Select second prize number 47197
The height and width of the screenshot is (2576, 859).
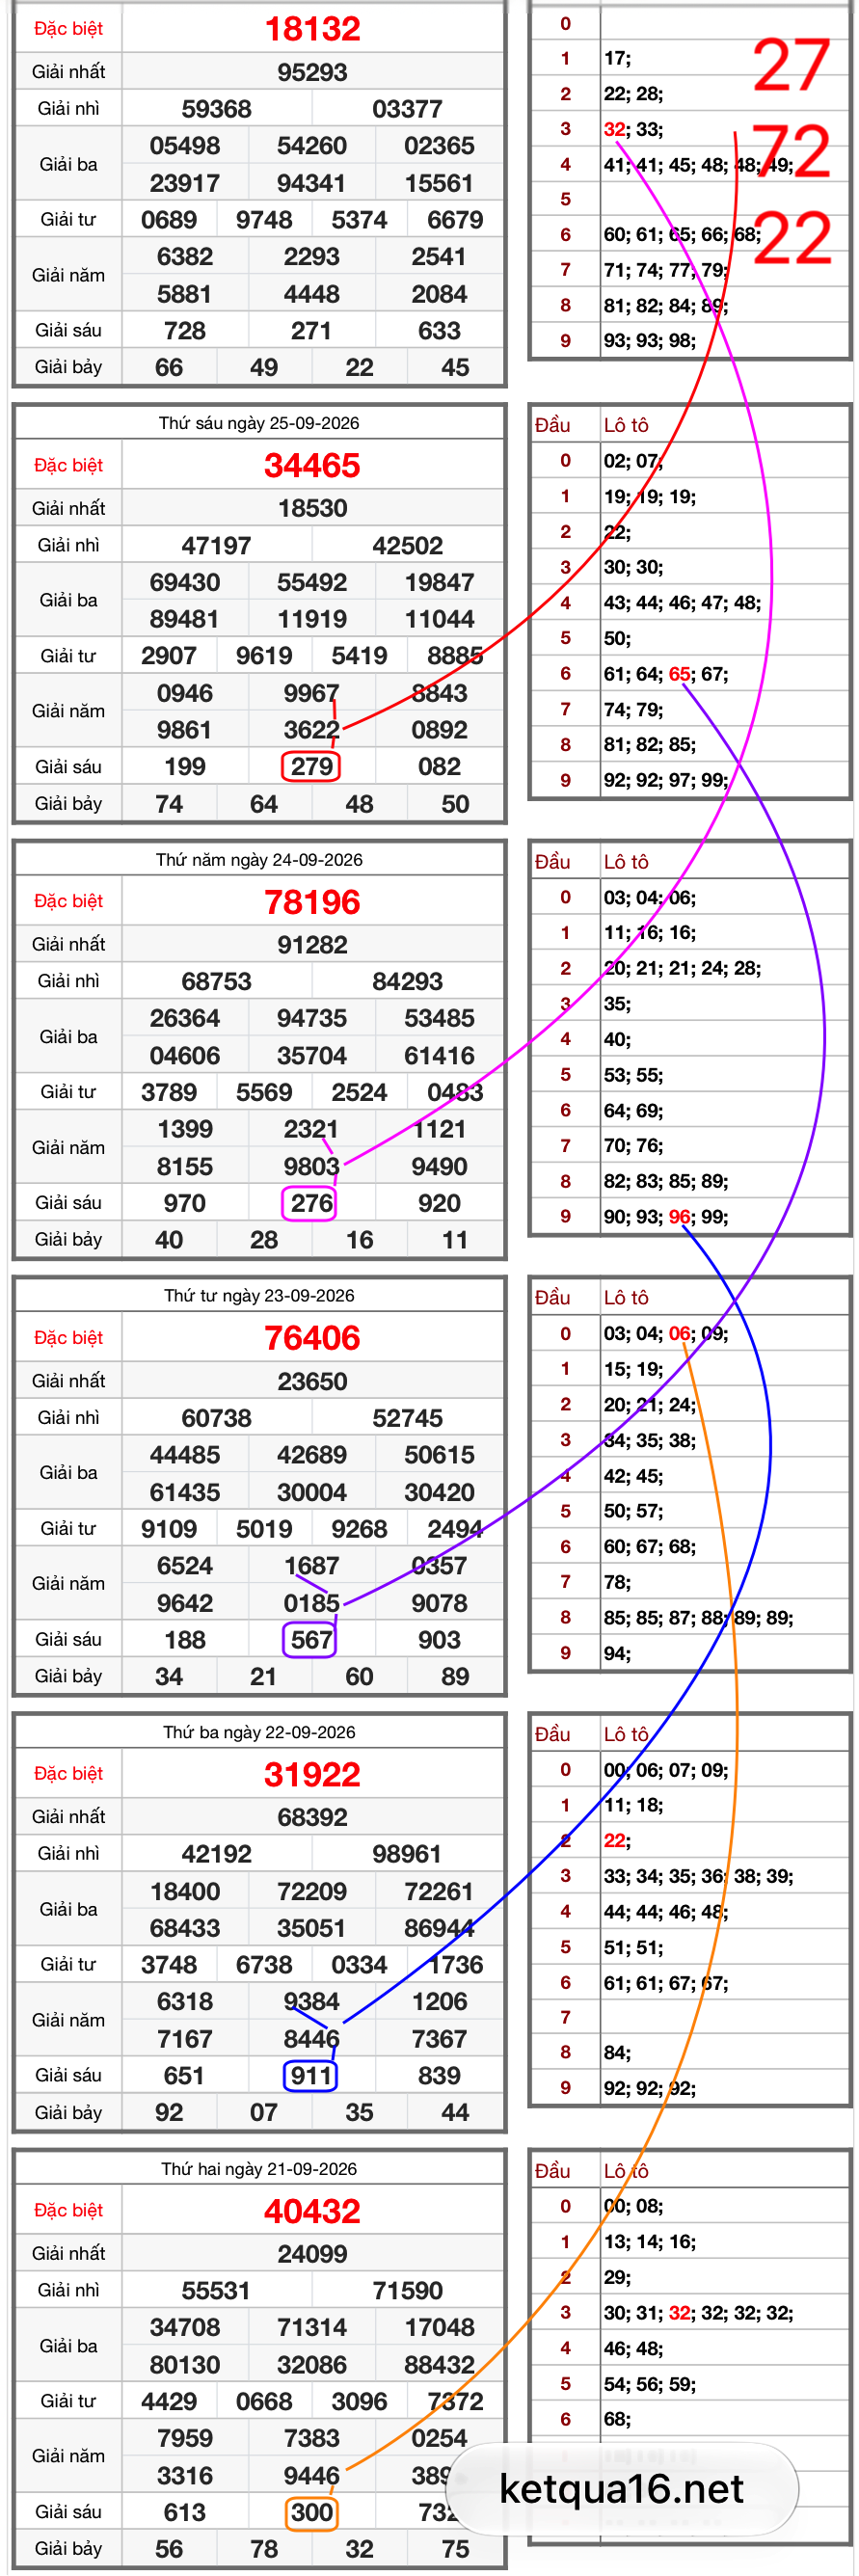[216, 545]
